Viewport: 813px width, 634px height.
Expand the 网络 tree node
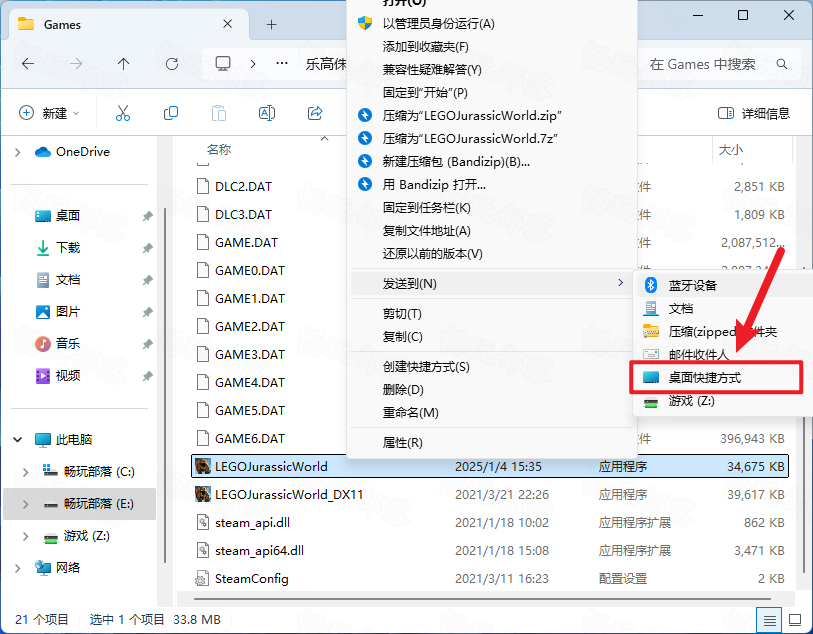[18, 568]
